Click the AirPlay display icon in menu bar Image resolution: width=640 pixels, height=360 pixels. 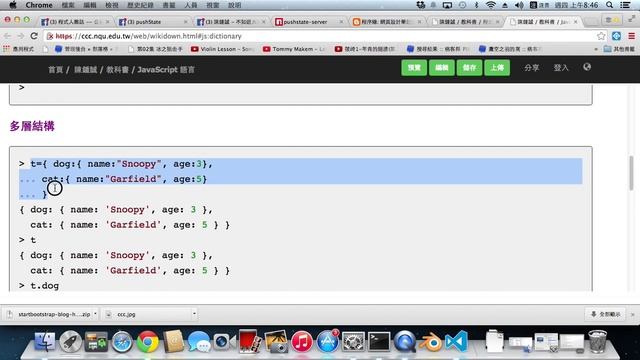click(447, 5)
